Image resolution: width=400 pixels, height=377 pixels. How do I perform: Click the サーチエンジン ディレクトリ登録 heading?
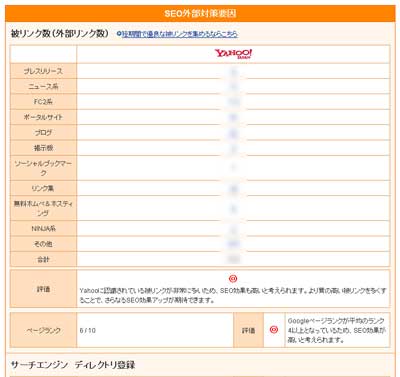[x=73, y=365]
